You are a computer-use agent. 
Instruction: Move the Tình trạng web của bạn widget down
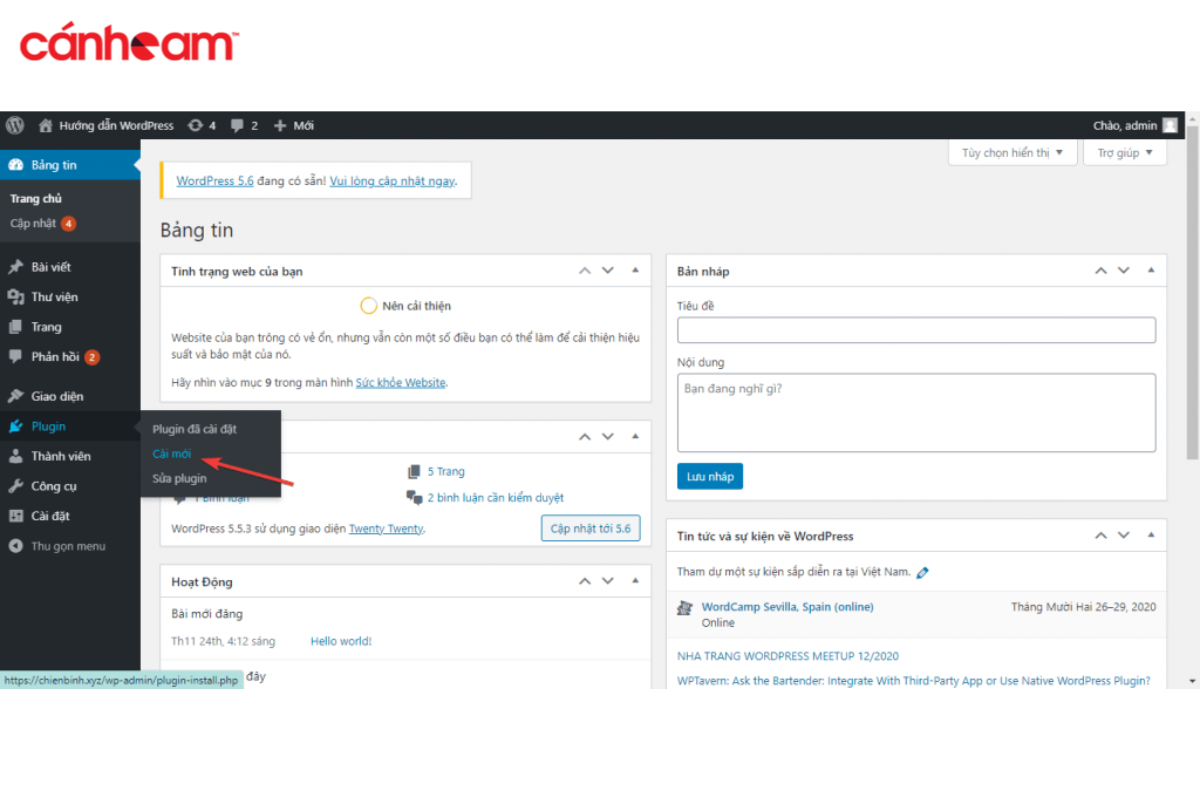pyautogui.click(x=607, y=271)
